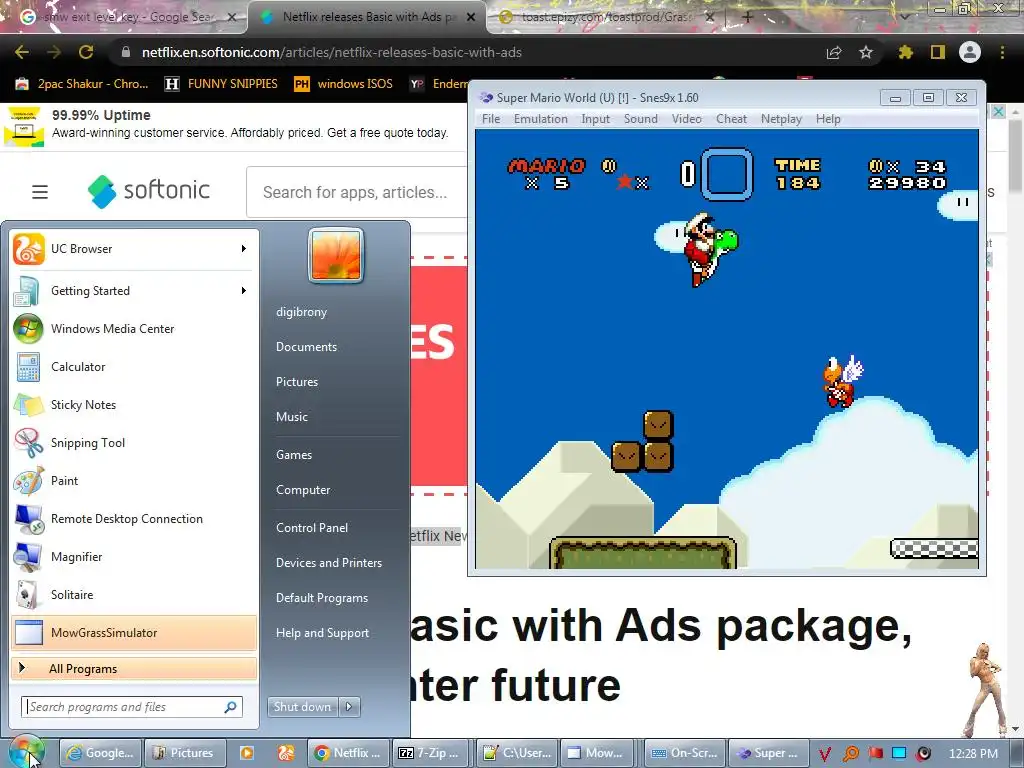This screenshot has width=1024, height=768.
Task: Open Chrome three-dot menu
Action: (x=1002, y=52)
